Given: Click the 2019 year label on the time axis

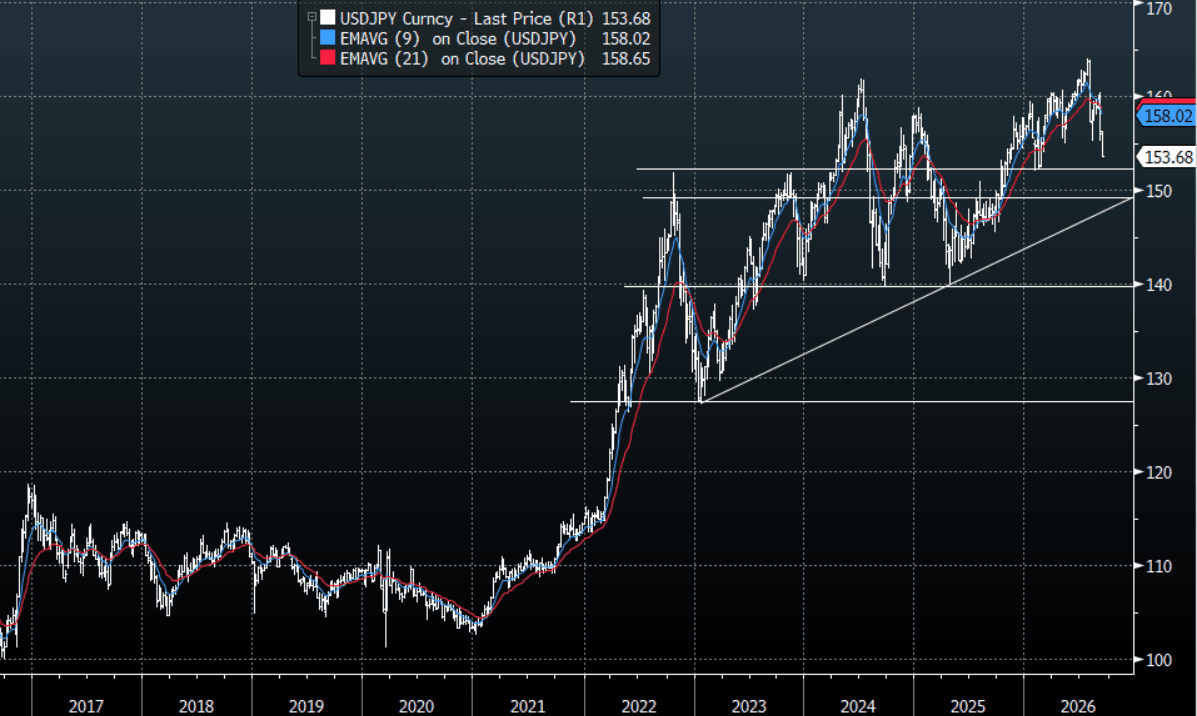Looking at the screenshot, I should pyautogui.click(x=306, y=706).
